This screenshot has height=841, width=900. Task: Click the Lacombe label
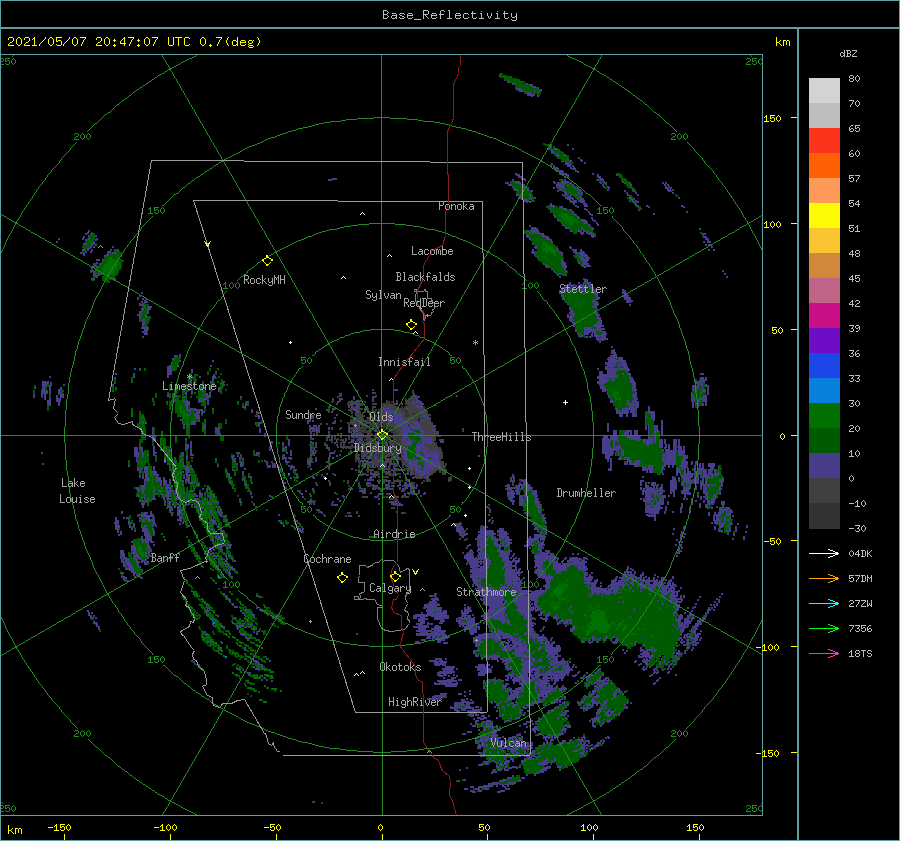click(x=432, y=251)
